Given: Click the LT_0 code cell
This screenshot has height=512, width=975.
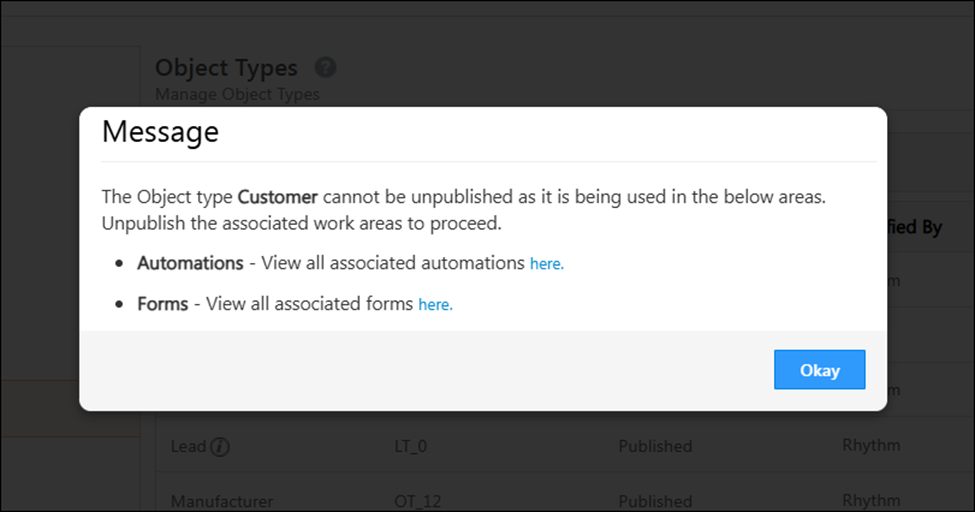Looking at the screenshot, I should [411, 447].
